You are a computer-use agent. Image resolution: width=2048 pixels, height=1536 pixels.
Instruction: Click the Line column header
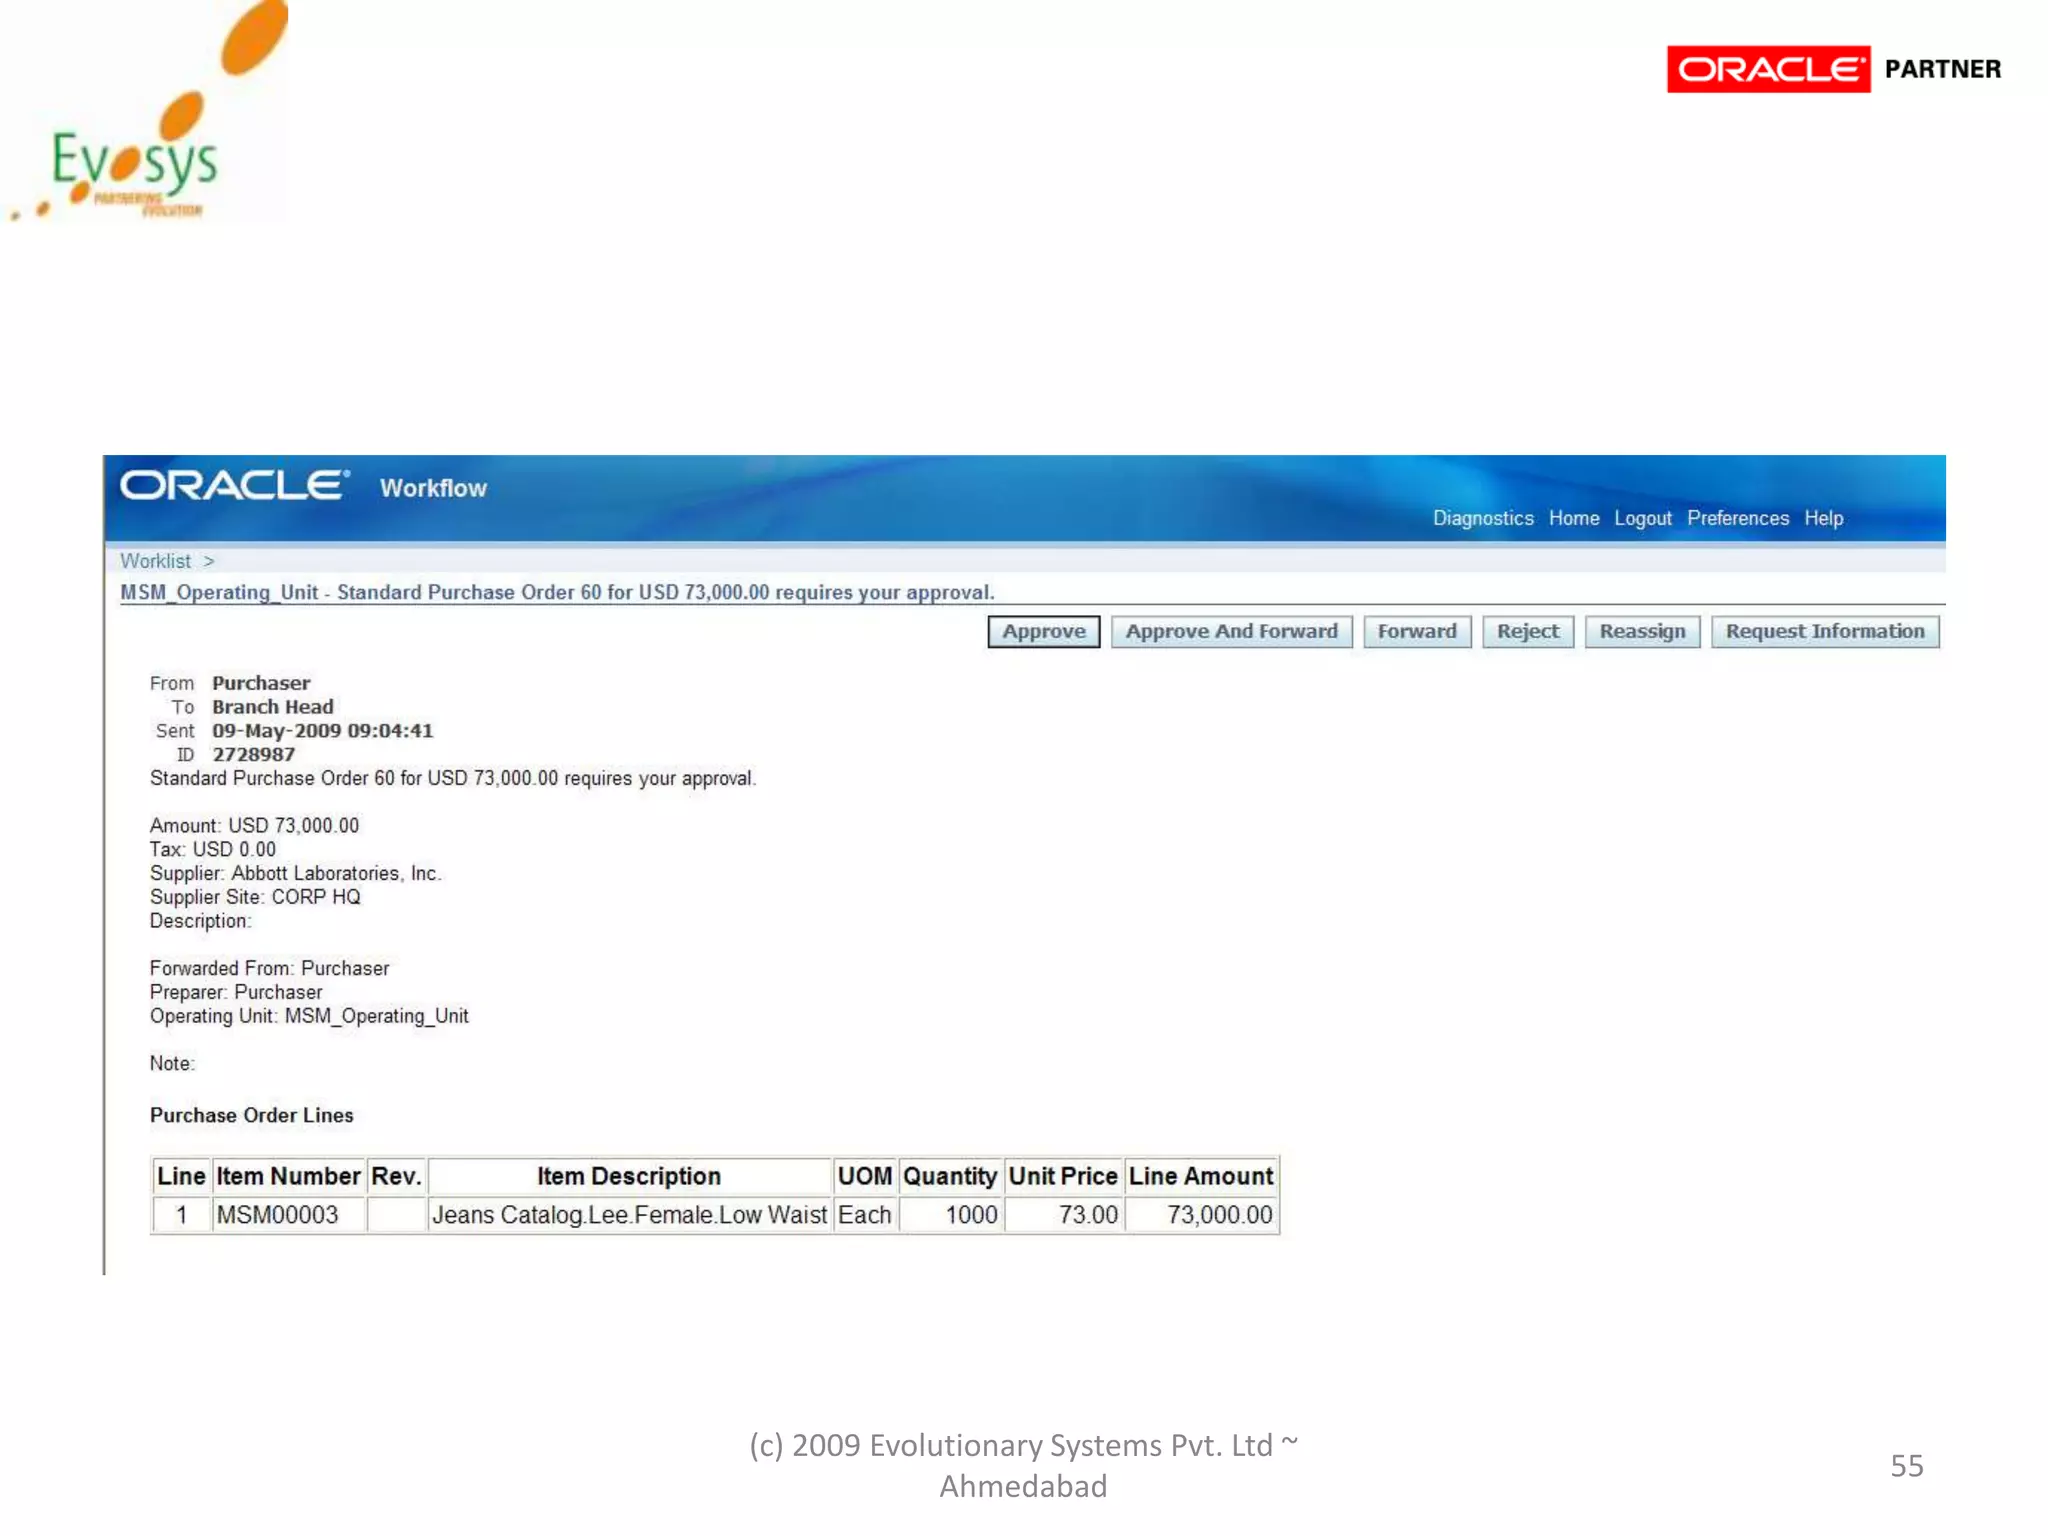click(x=181, y=1177)
